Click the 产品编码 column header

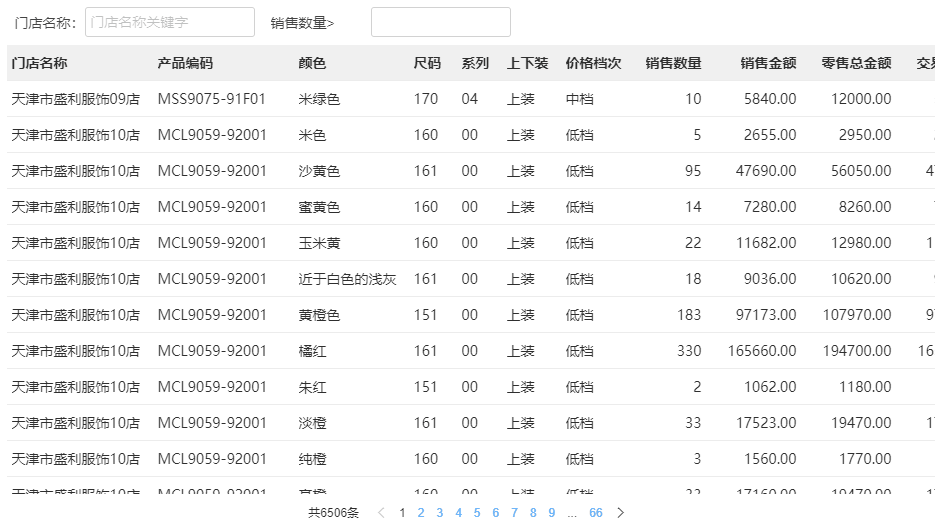point(185,63)
